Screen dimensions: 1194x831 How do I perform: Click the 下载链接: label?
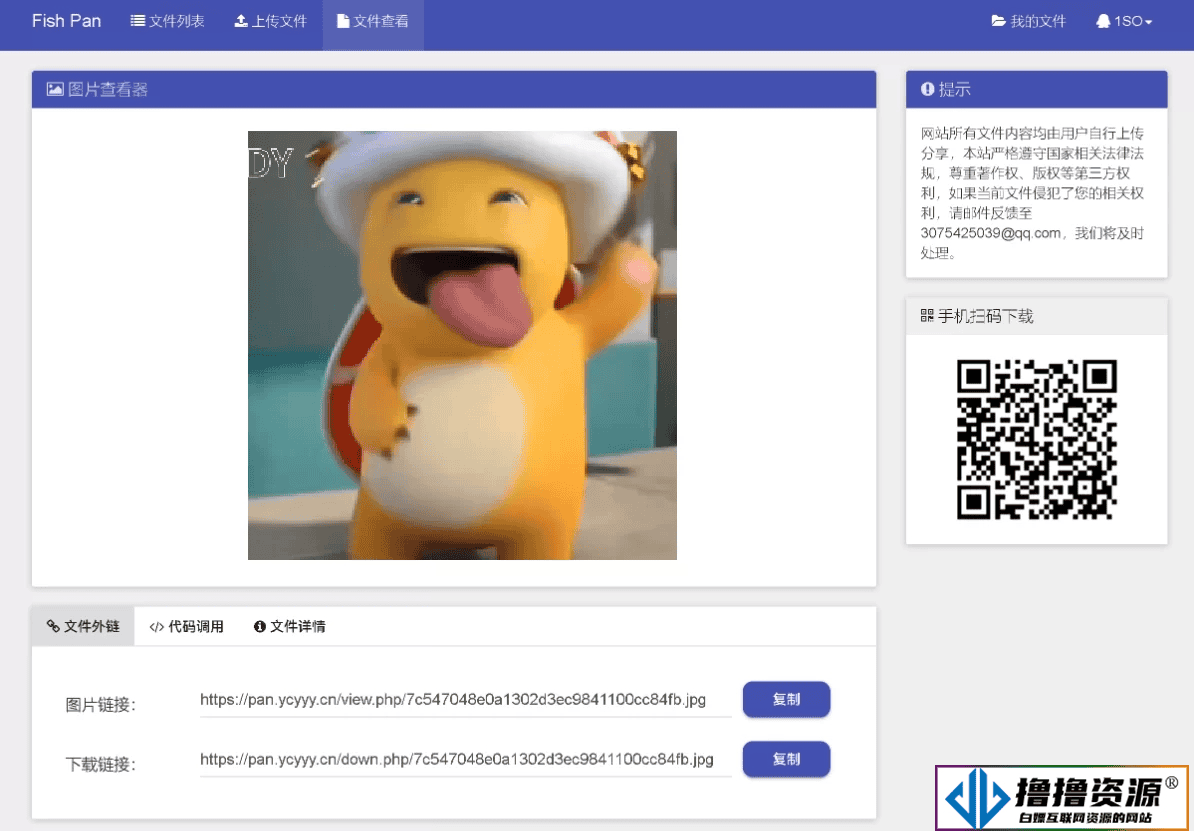click(x=101, y=765)
